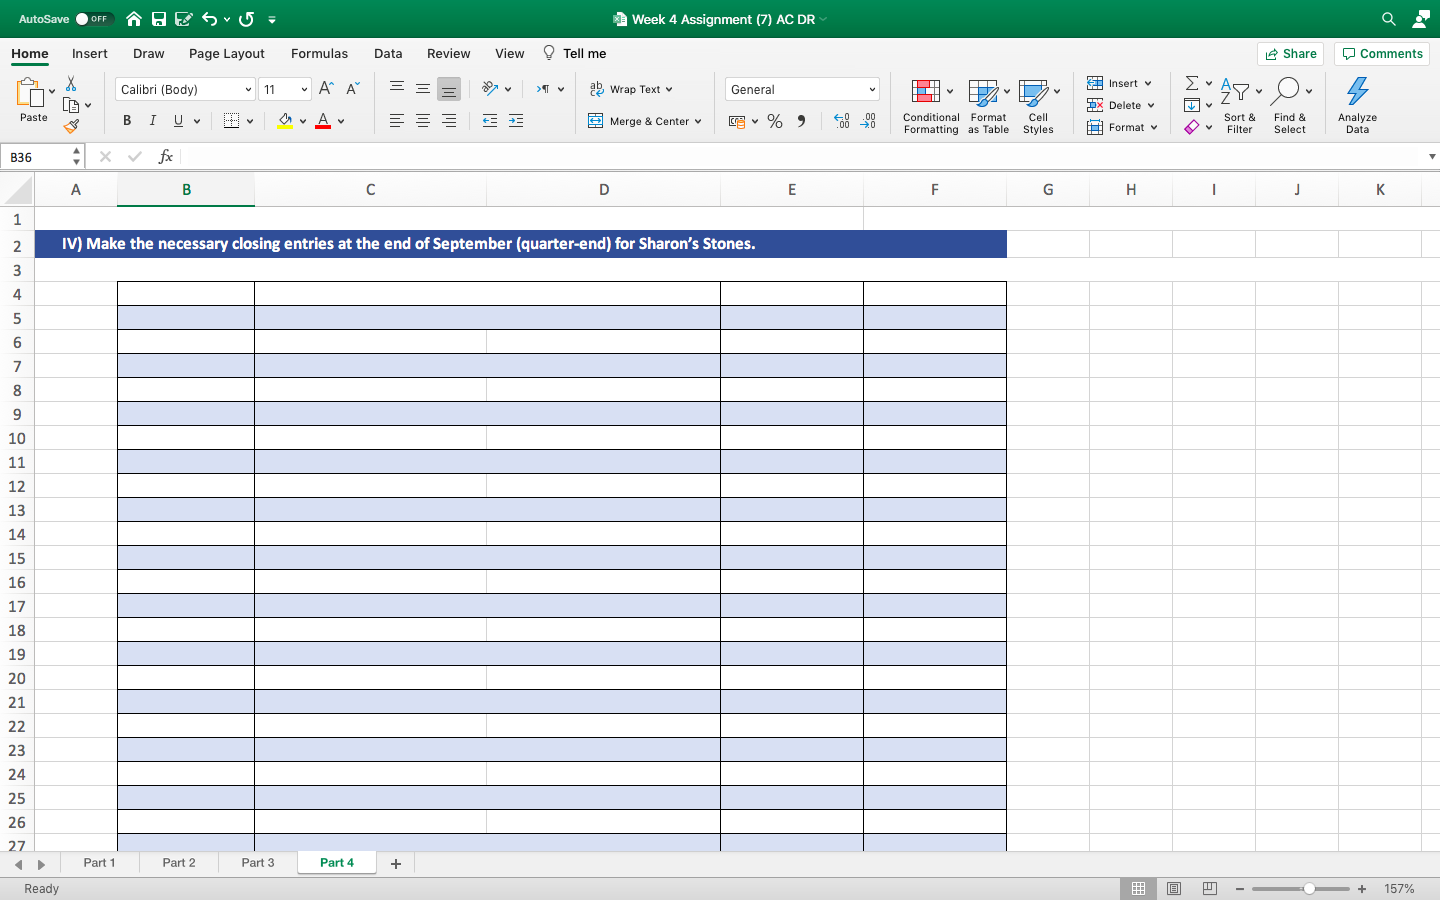This screenshot has width=1440, height=900.
Task: Click the Paste clipboard icon
Action: pos(30,94)
